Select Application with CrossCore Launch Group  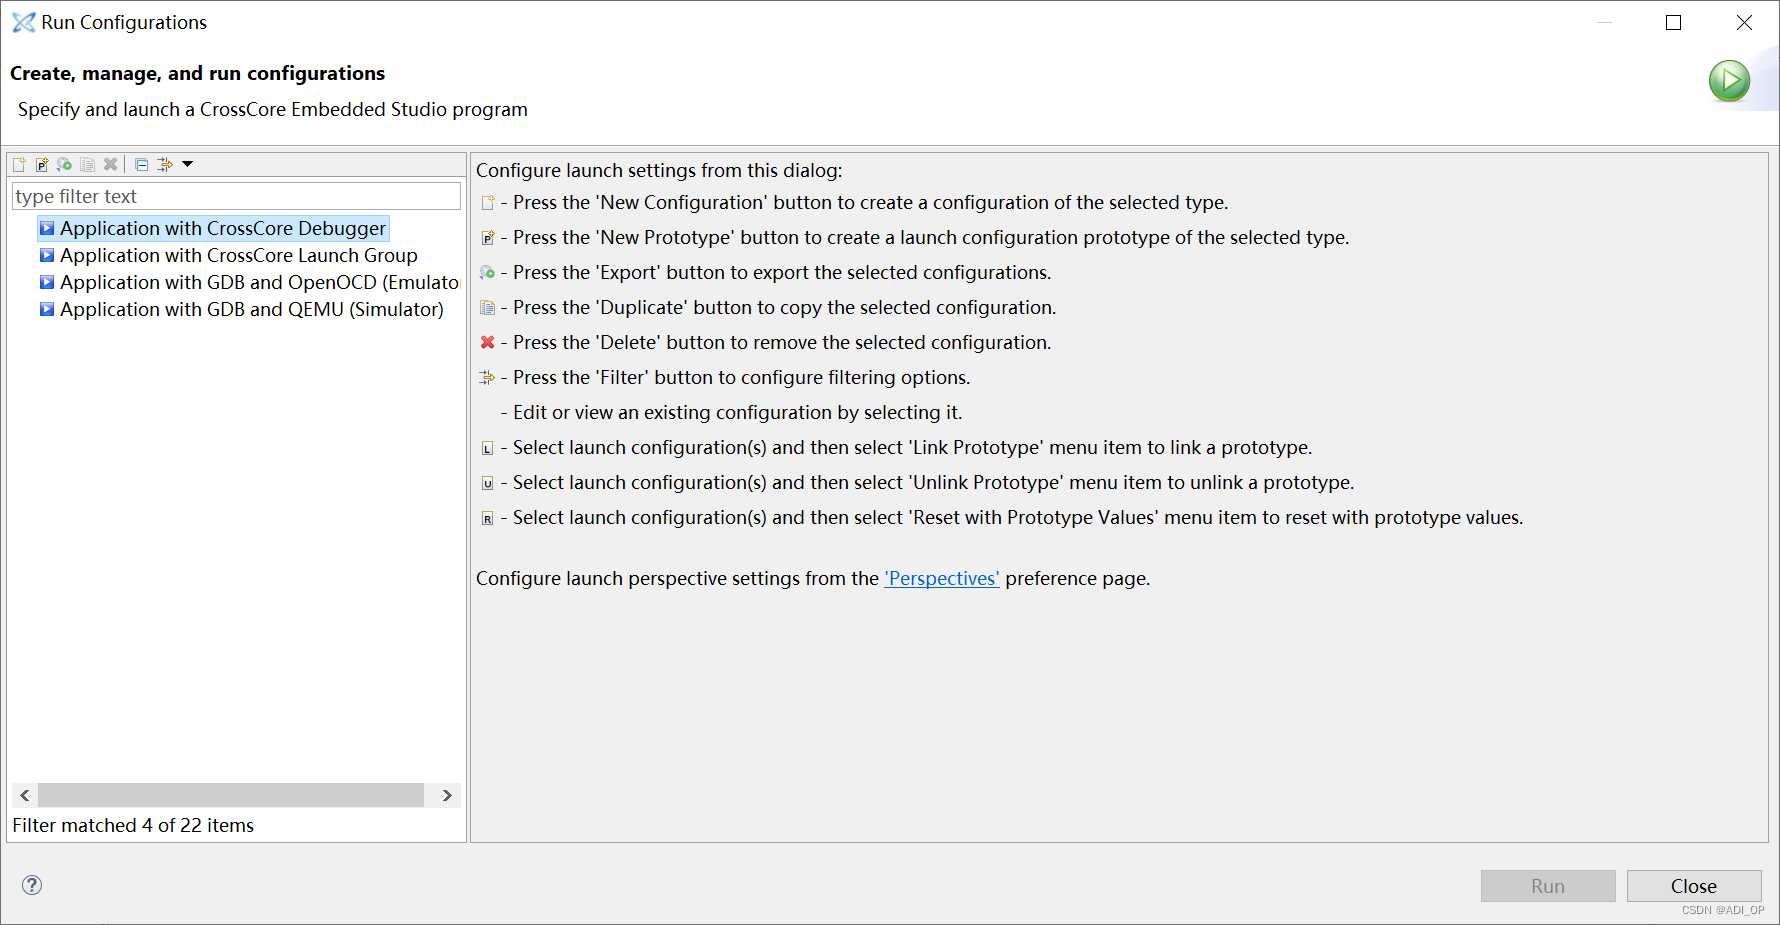(x=228, y=255)
